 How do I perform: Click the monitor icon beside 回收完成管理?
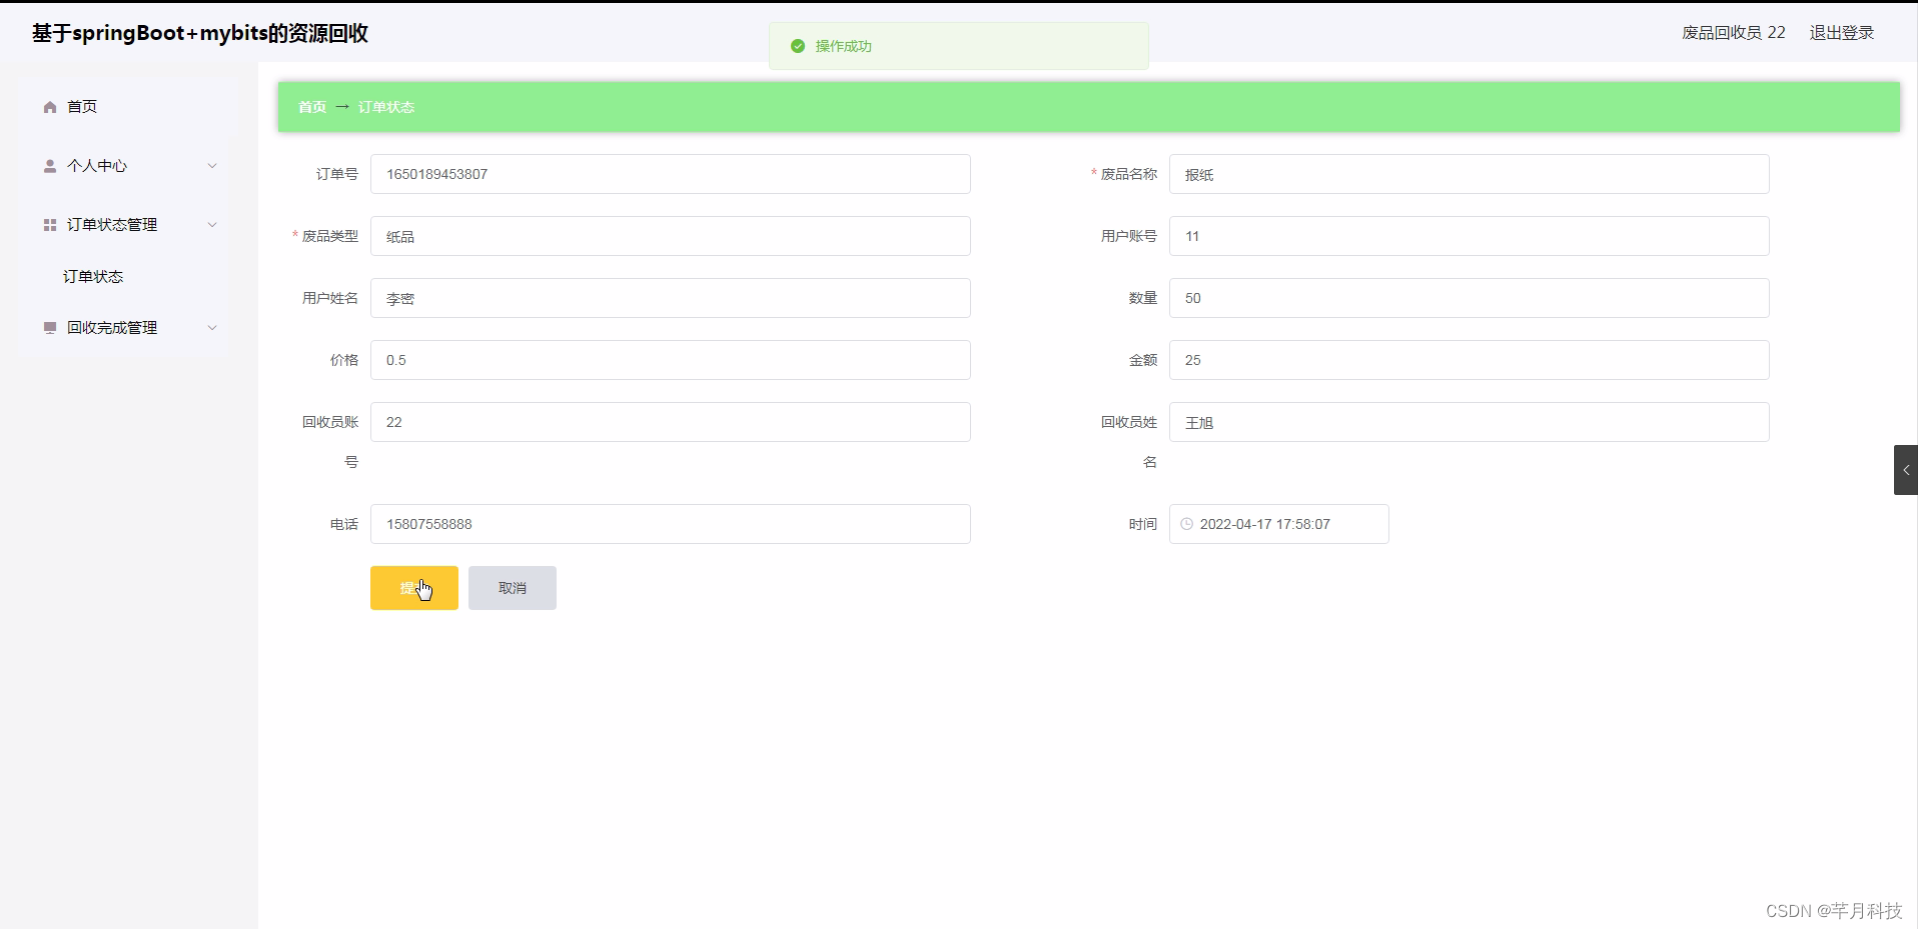tap(48, 327)
